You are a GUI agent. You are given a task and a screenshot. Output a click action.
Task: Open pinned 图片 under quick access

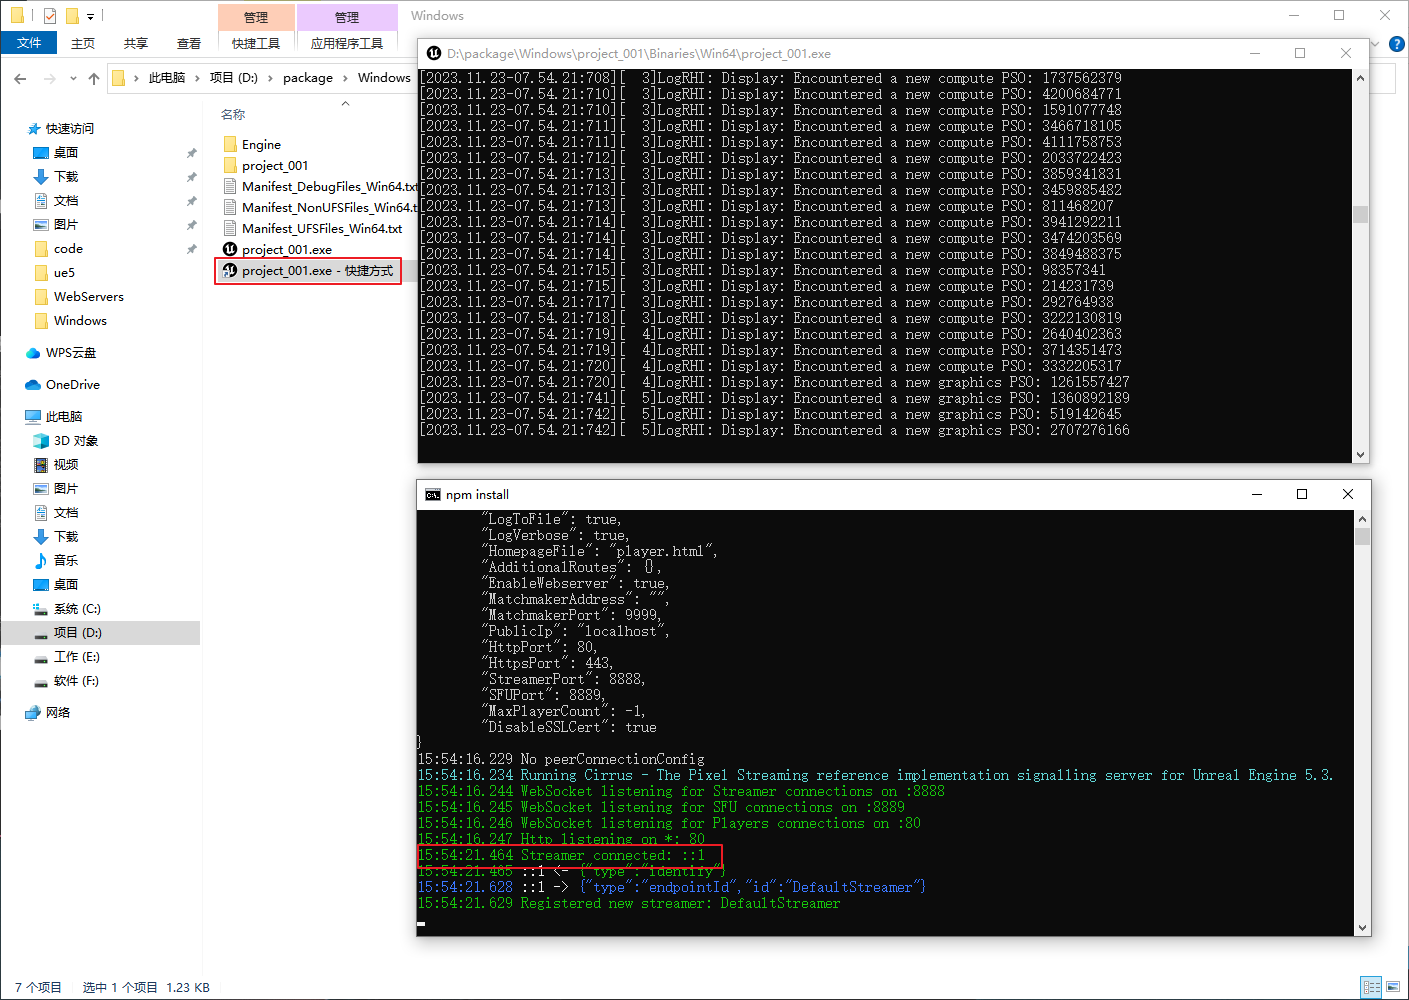pos(66,225)
